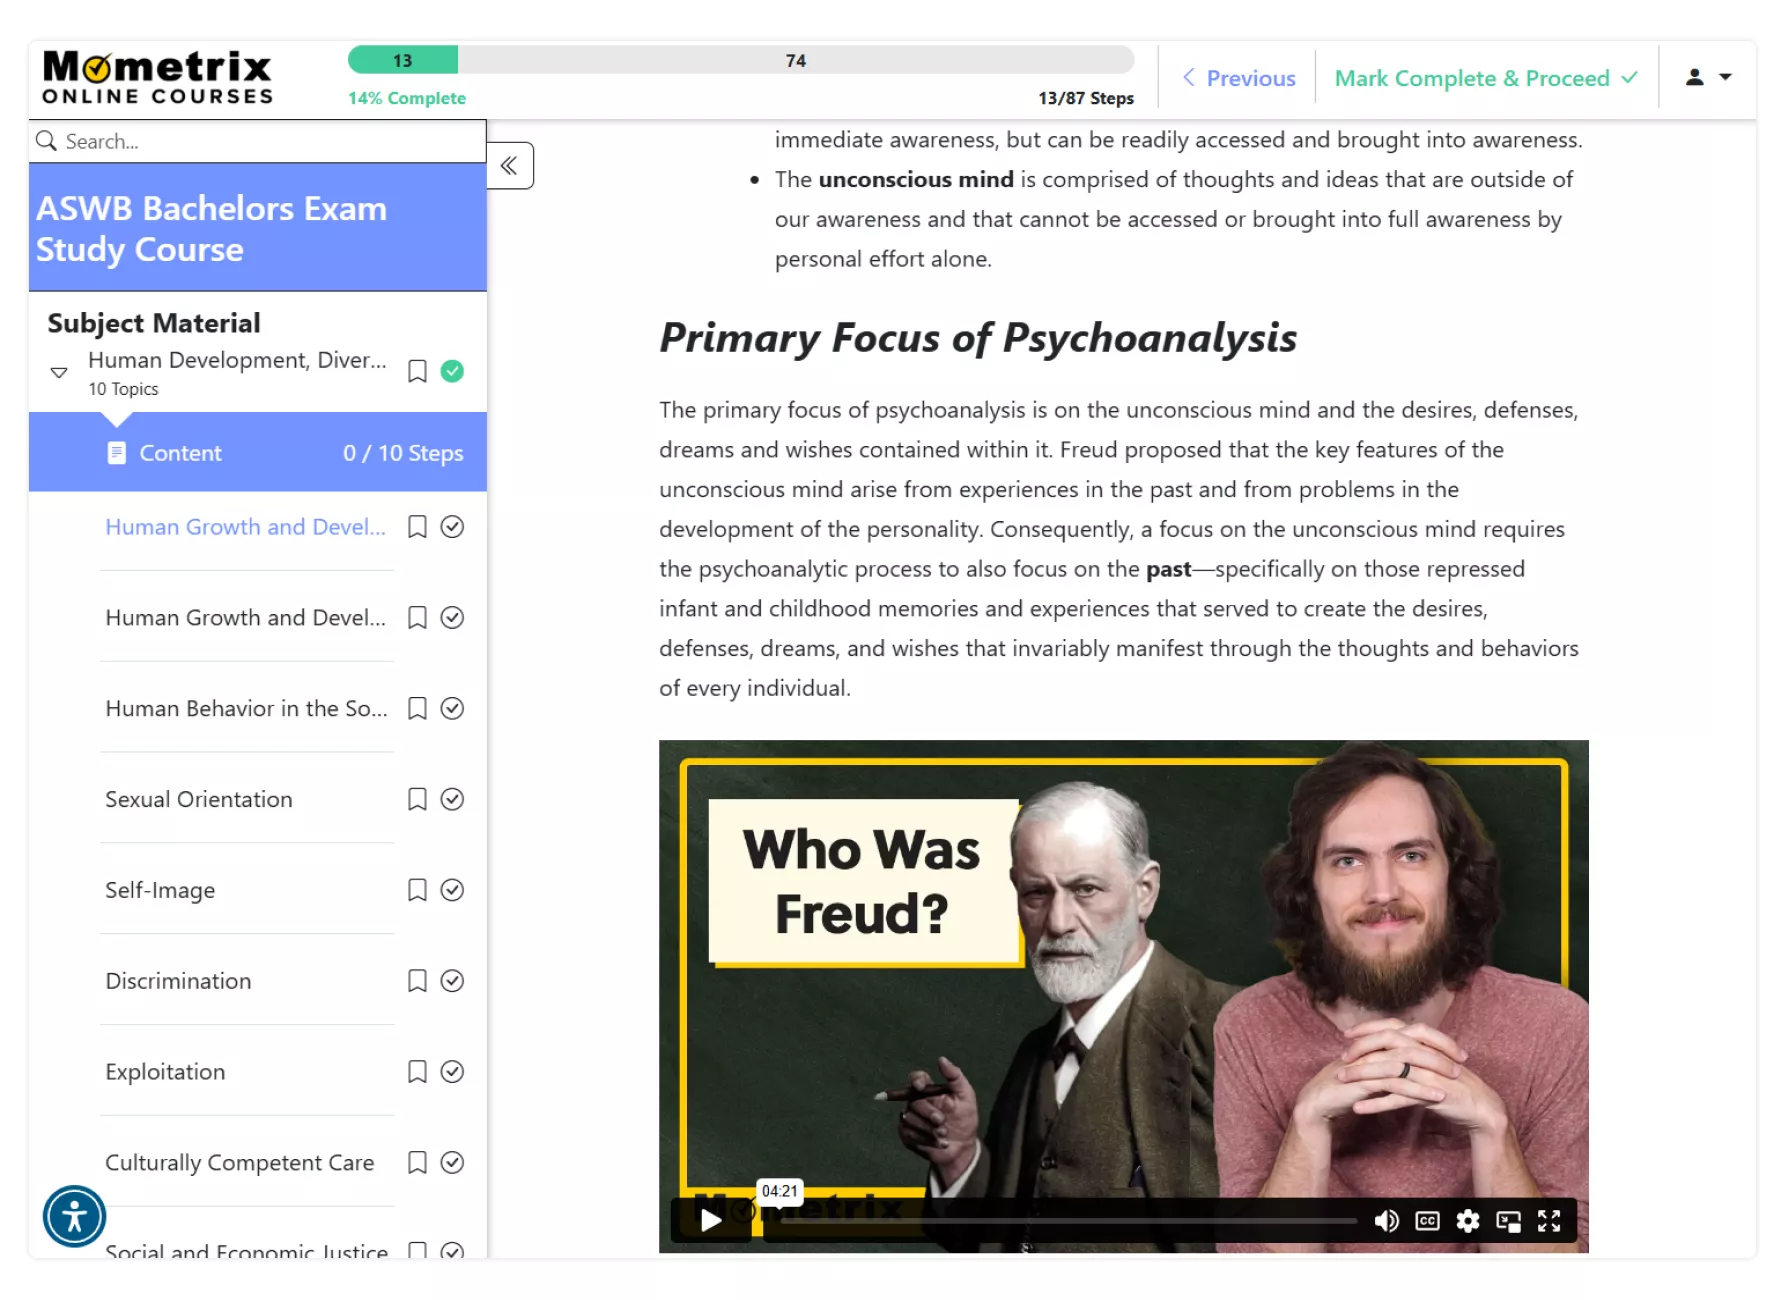The width and height of the screenshot is (1784, 1300).
Task: Open the Human Behavior in the So... topic
Action: (x=246, y=709)
